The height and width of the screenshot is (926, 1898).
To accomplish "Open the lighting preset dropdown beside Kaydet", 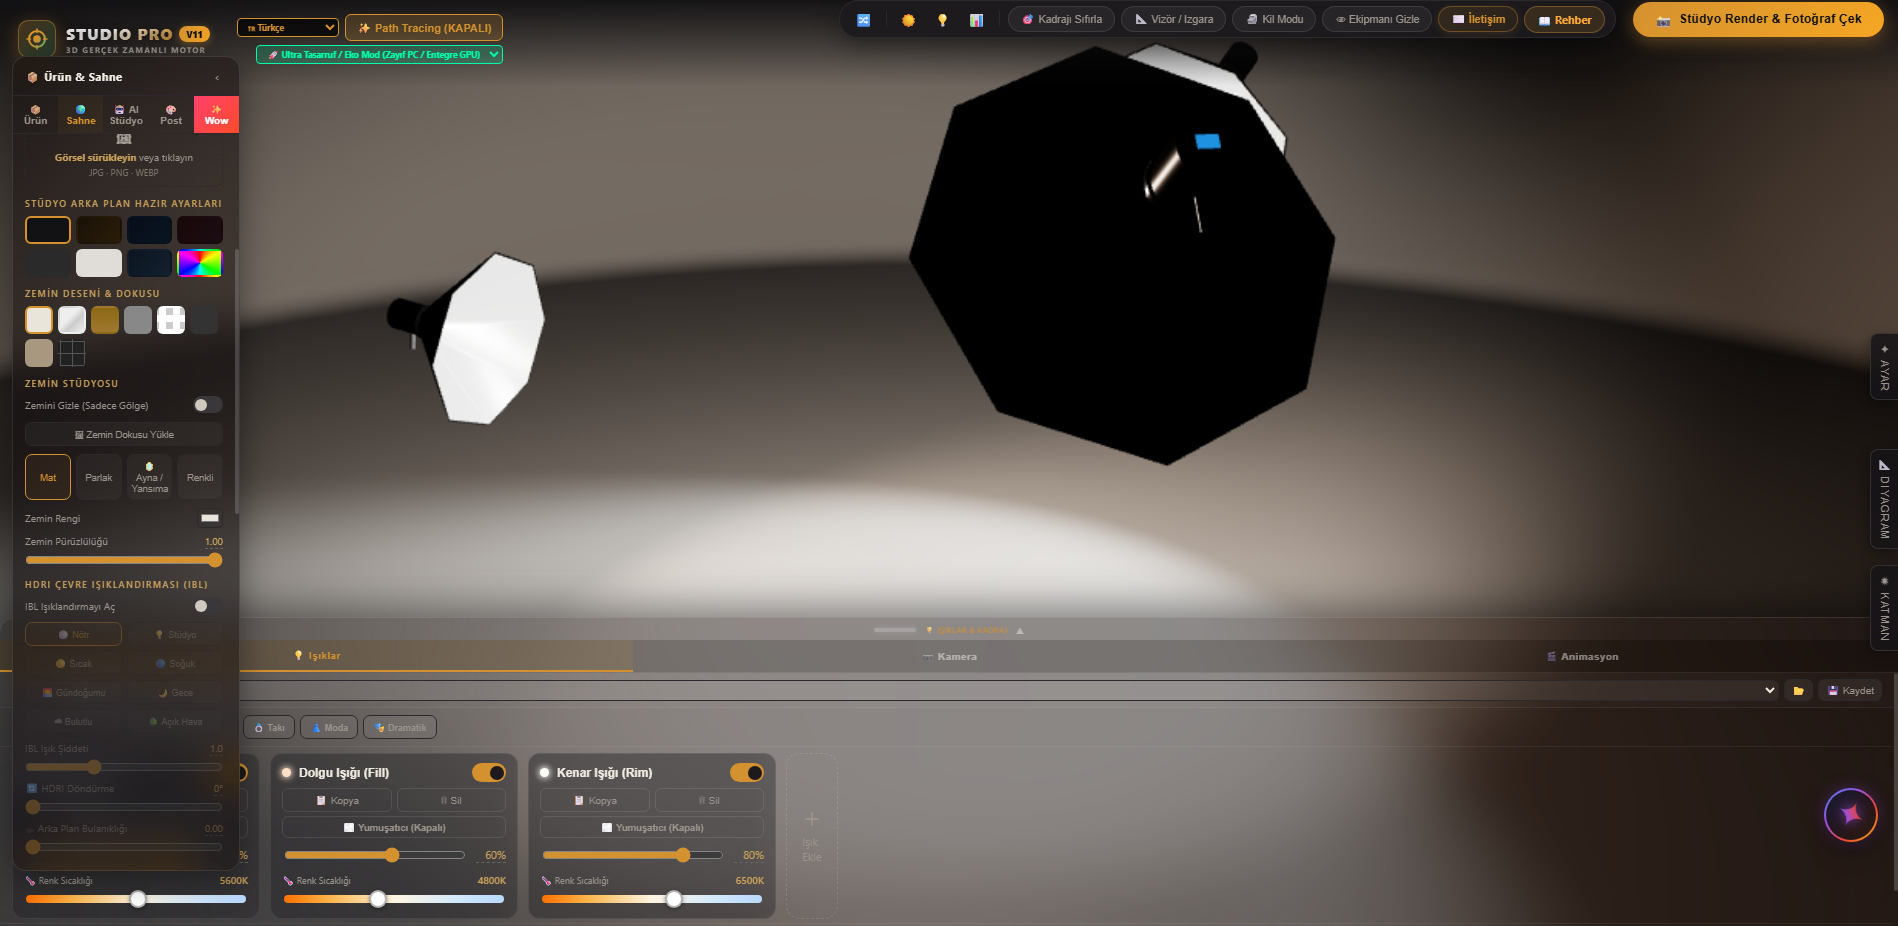I will pos(1009,691).
